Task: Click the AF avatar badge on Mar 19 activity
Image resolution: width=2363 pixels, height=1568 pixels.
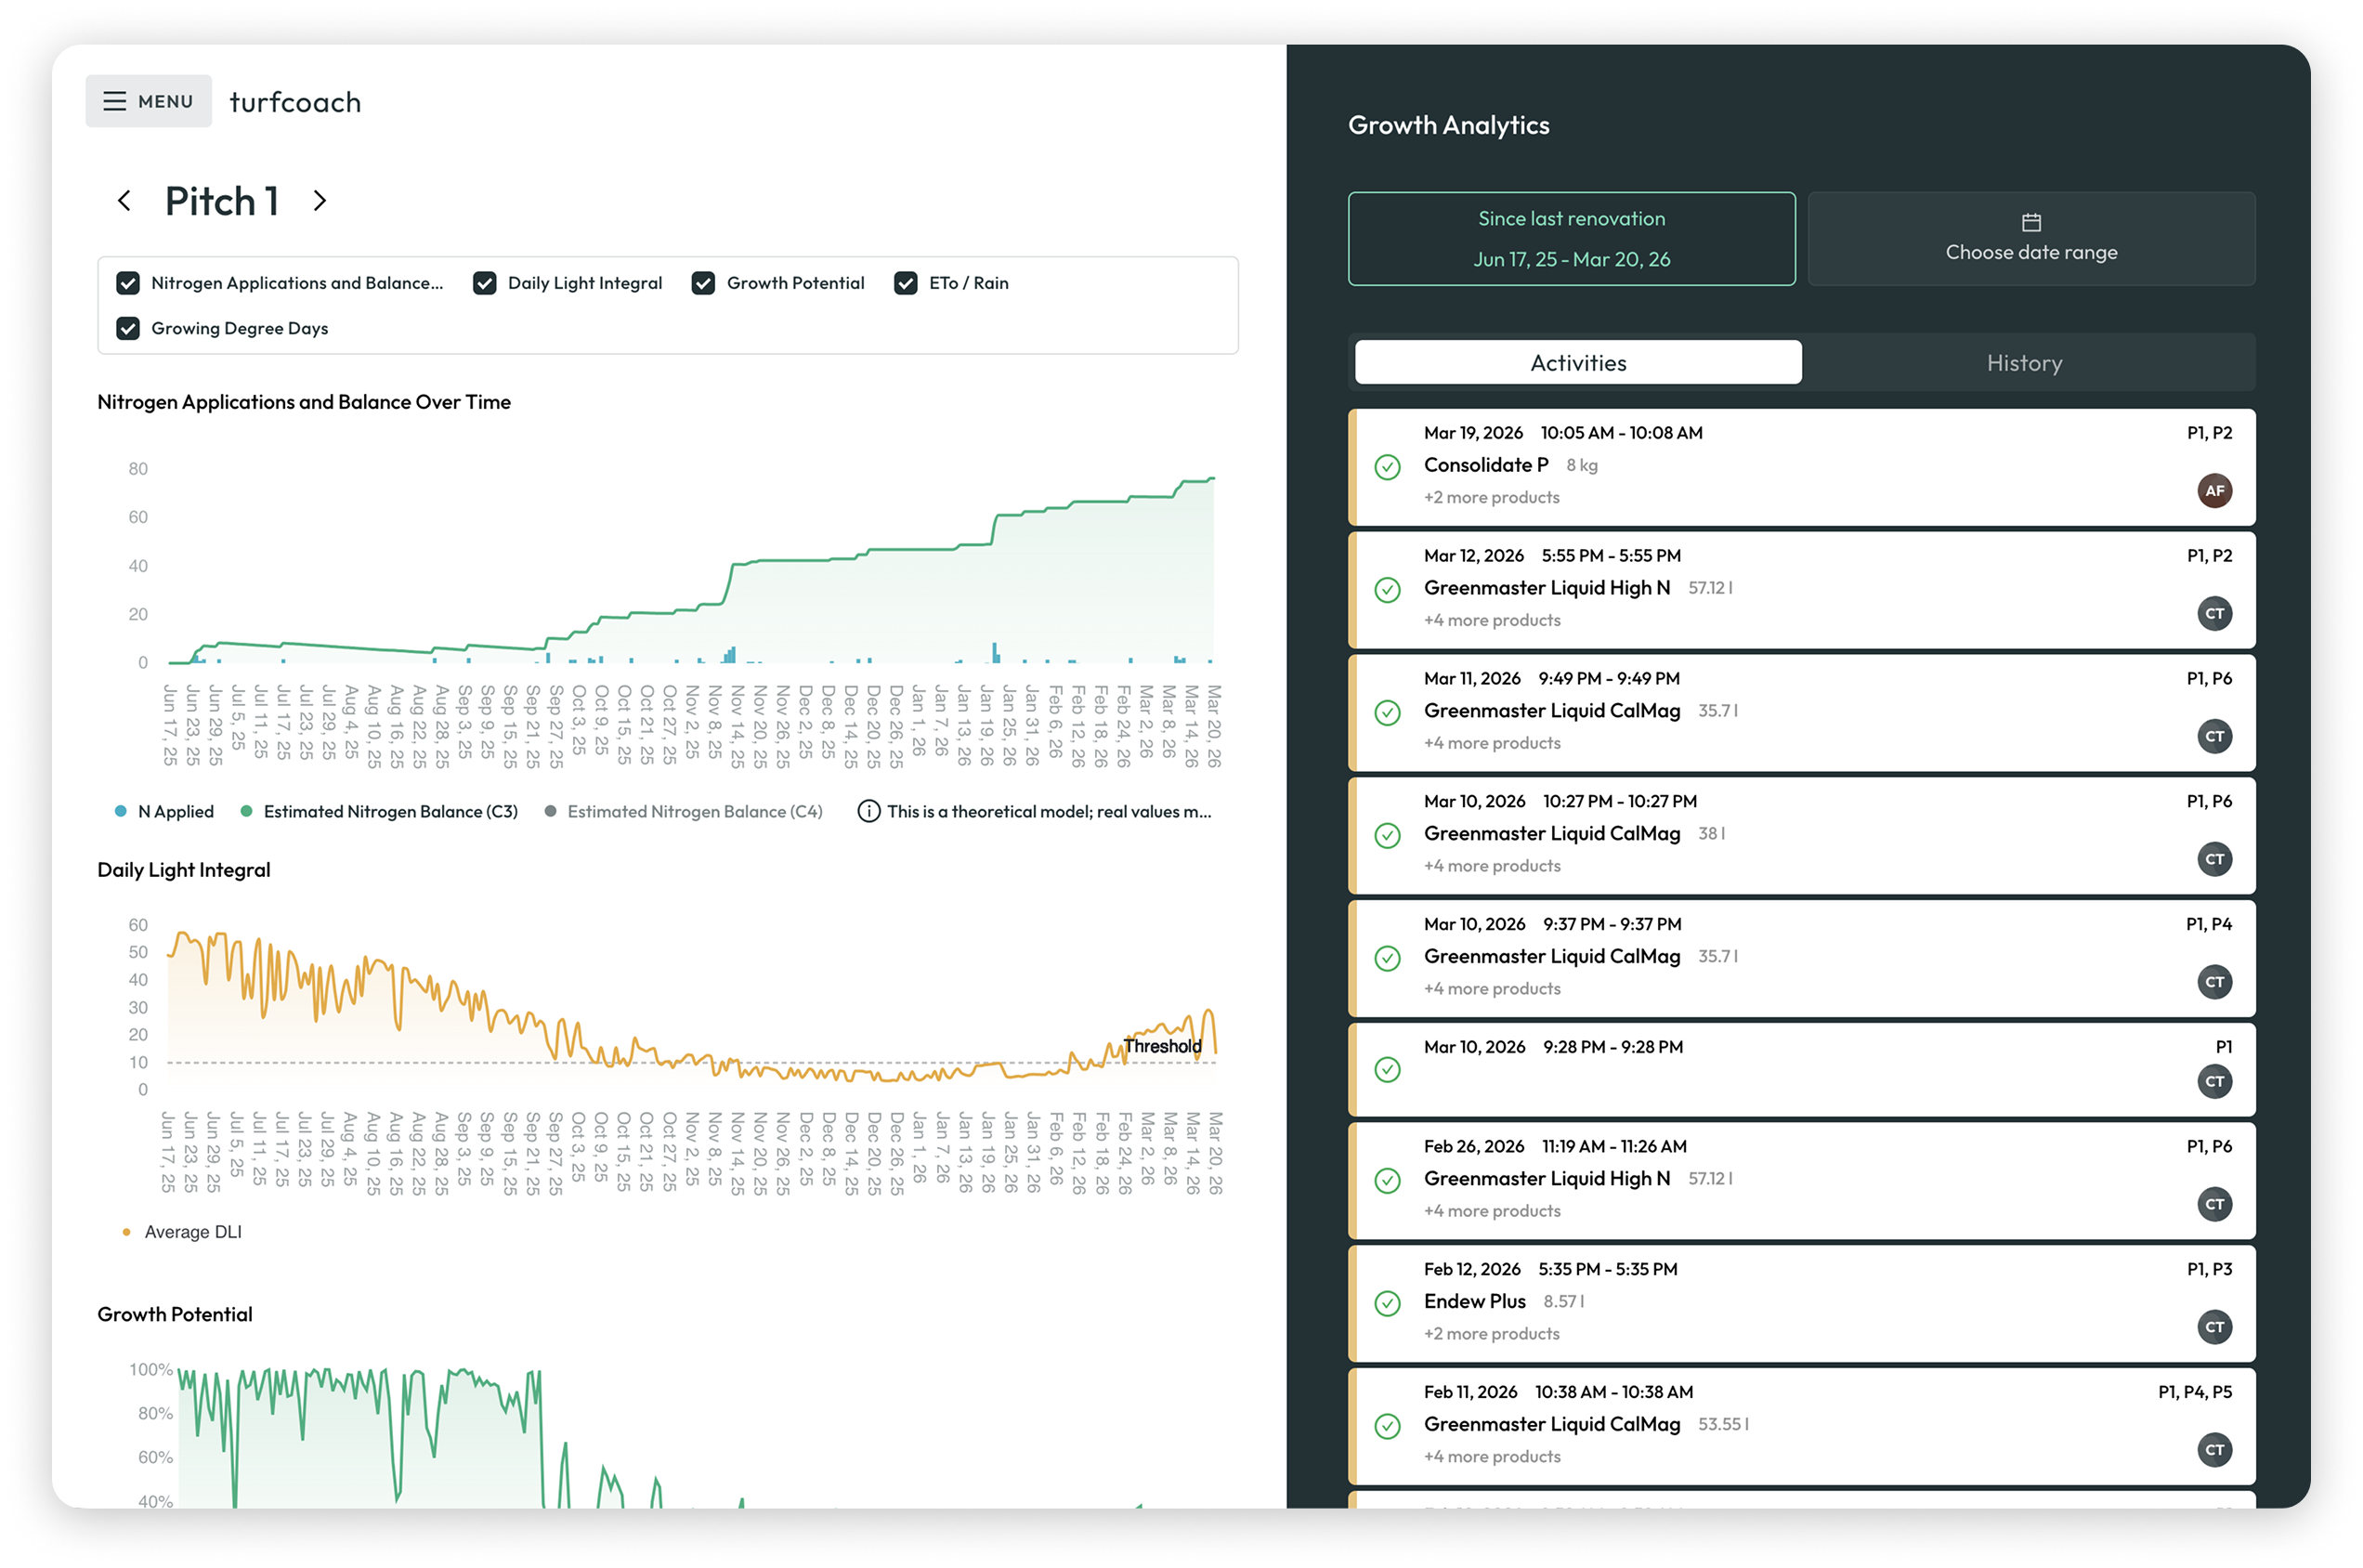Action: [x=2215, y=491]
